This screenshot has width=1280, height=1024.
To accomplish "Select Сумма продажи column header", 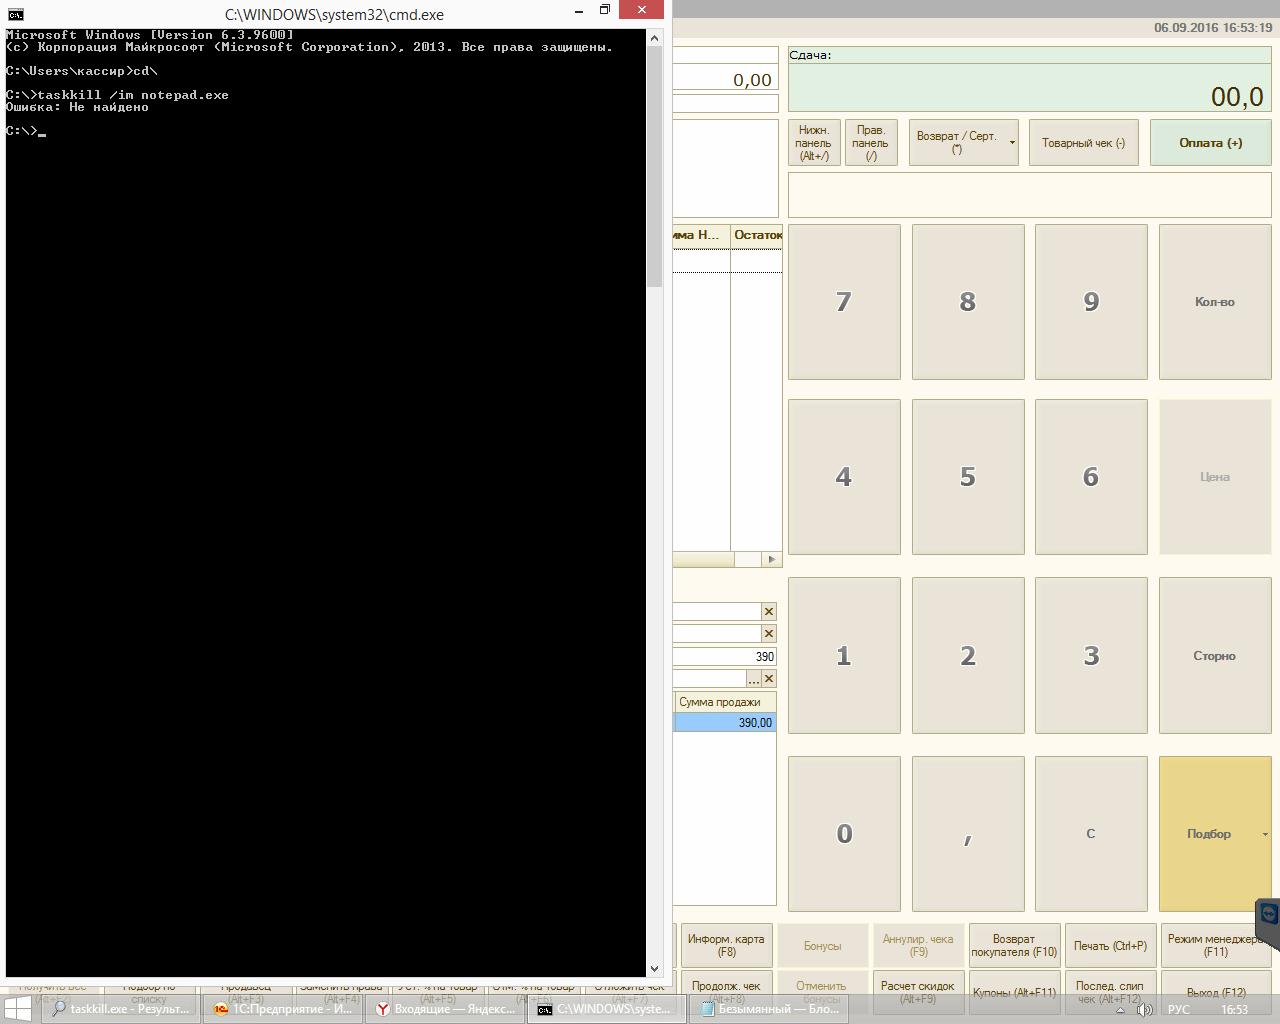I will pos(725,702).
